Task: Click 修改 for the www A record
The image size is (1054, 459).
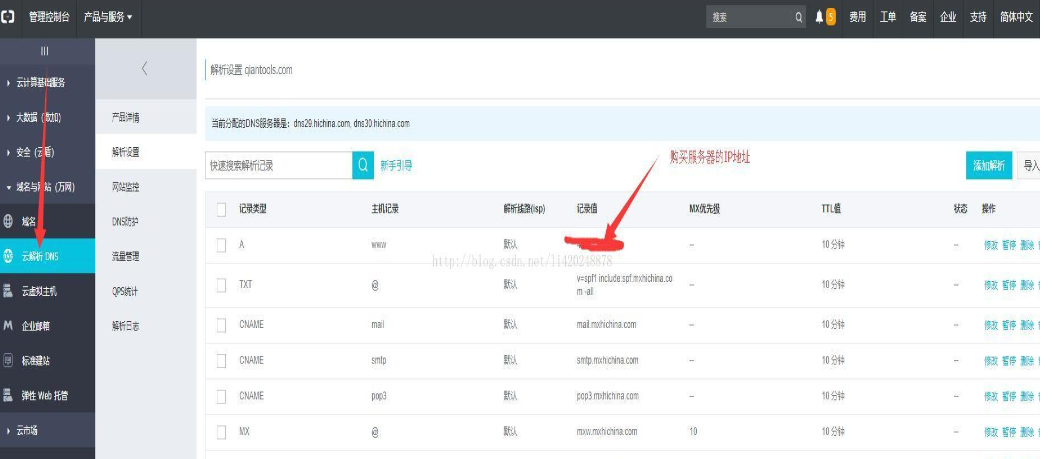Action: [991, 246]
